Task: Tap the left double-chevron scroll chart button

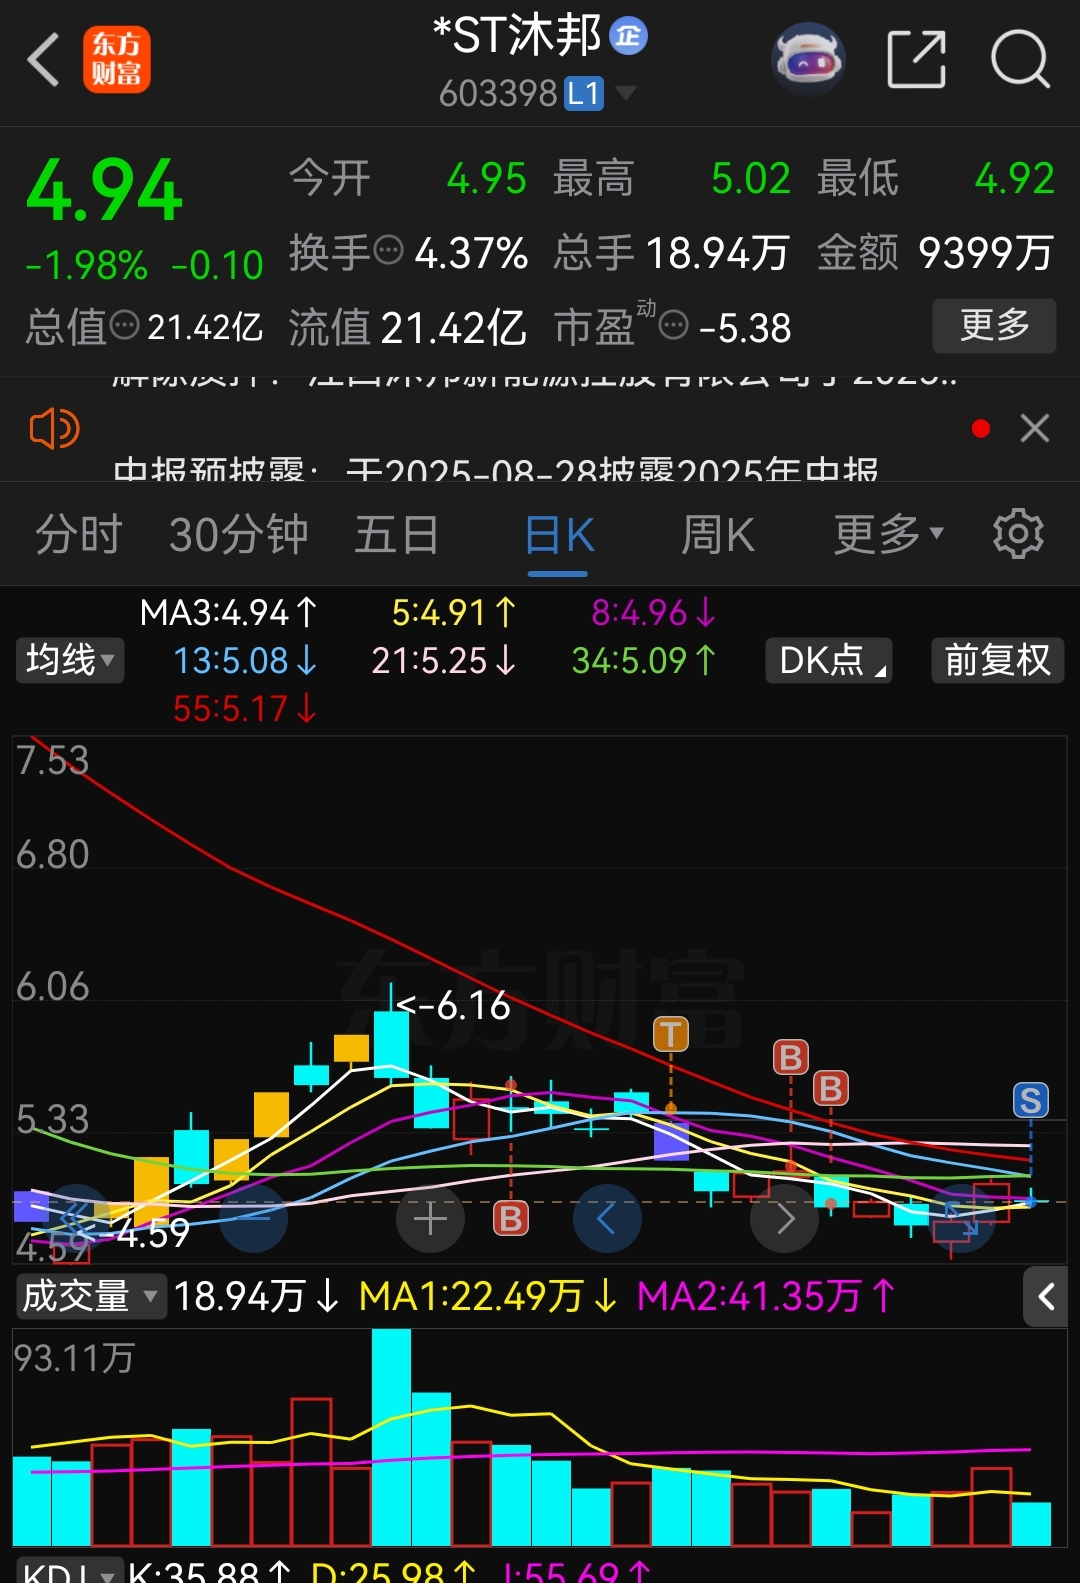Action: pyautogui.click(x=77, y=1218)
